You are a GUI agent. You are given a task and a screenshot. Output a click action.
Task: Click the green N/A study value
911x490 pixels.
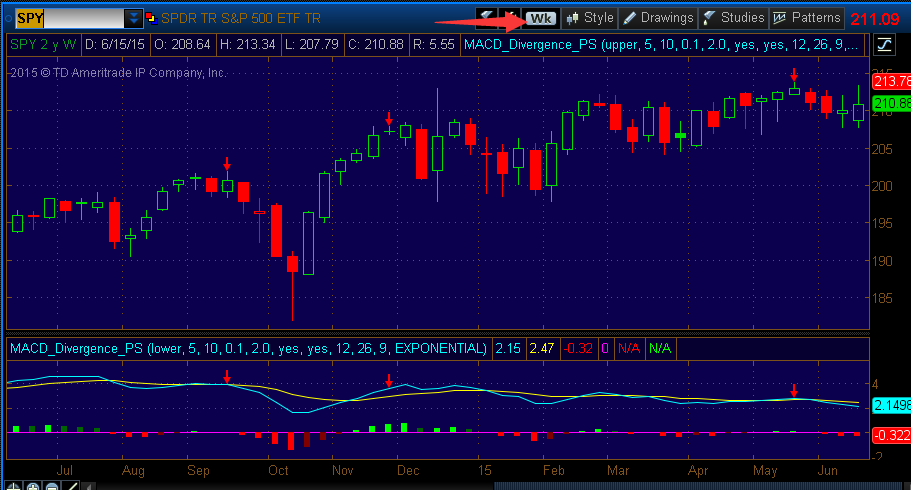tap(660, 349)
